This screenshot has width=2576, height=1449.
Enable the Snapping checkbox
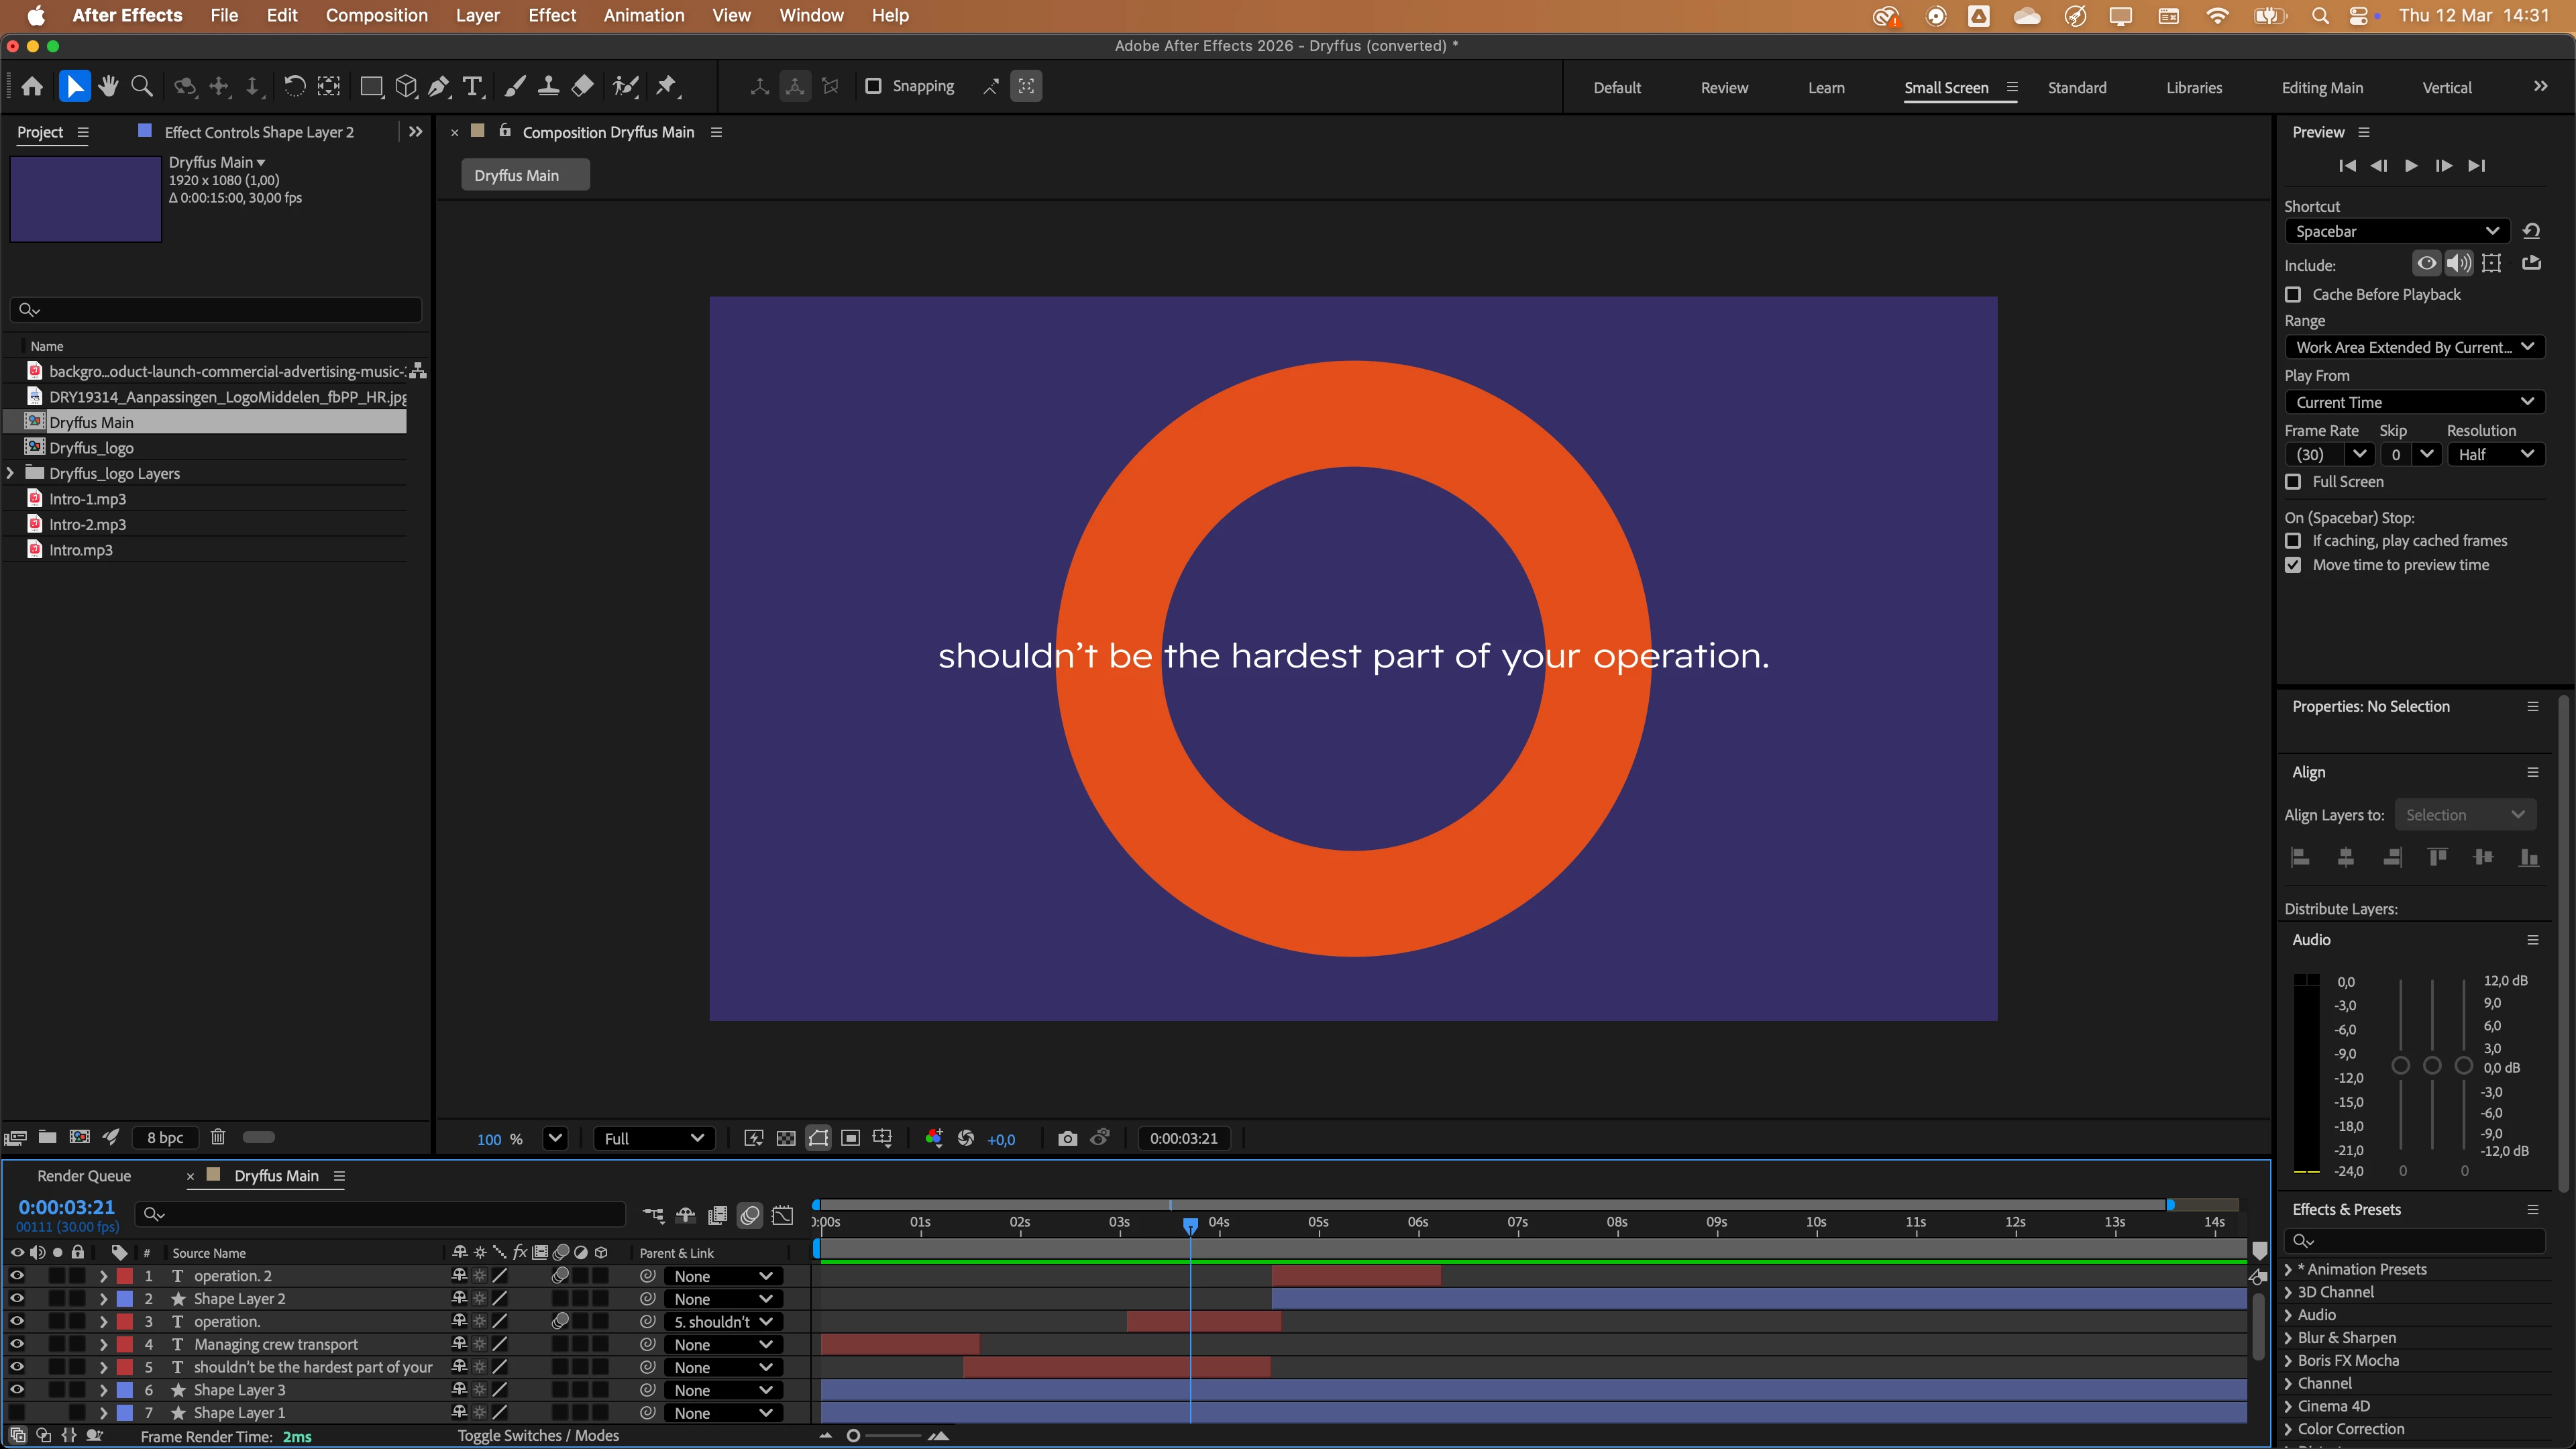point(873,86)
